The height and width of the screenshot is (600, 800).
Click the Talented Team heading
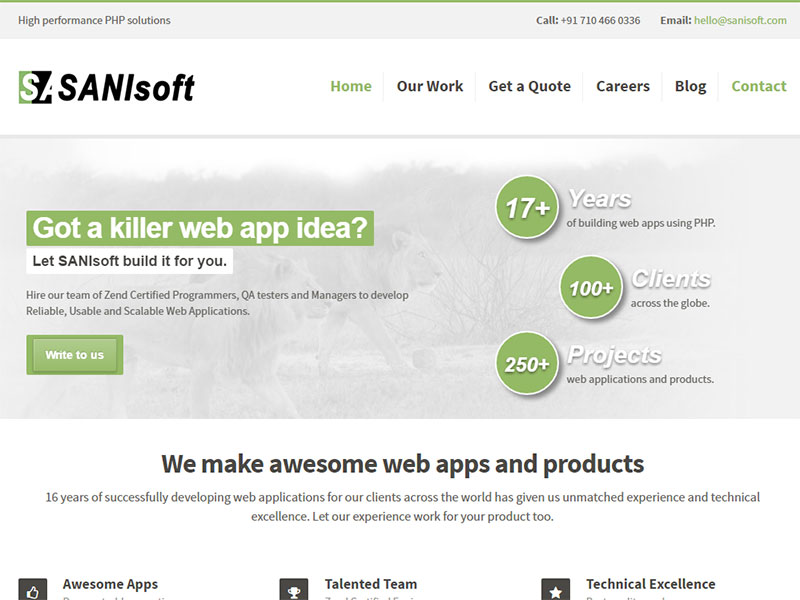pyautogui.click(x=371, y=584)
